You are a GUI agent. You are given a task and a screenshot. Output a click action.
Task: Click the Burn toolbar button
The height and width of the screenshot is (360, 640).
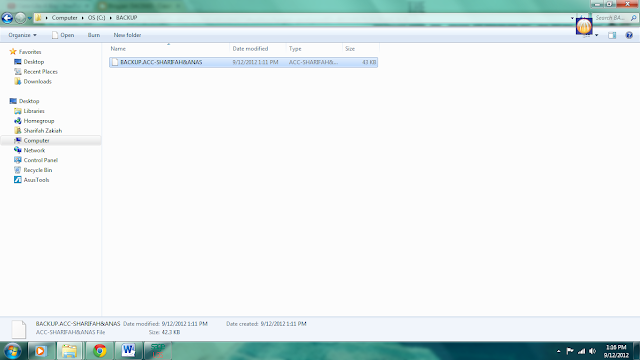93,35
